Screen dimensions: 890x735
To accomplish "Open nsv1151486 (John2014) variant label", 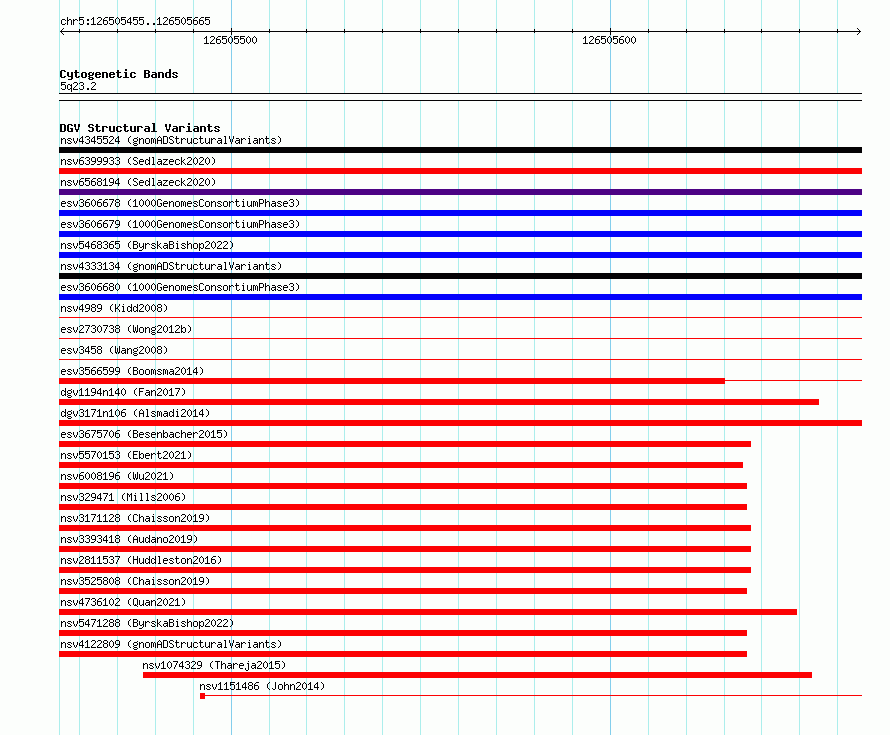I will (x=262, y=686).
